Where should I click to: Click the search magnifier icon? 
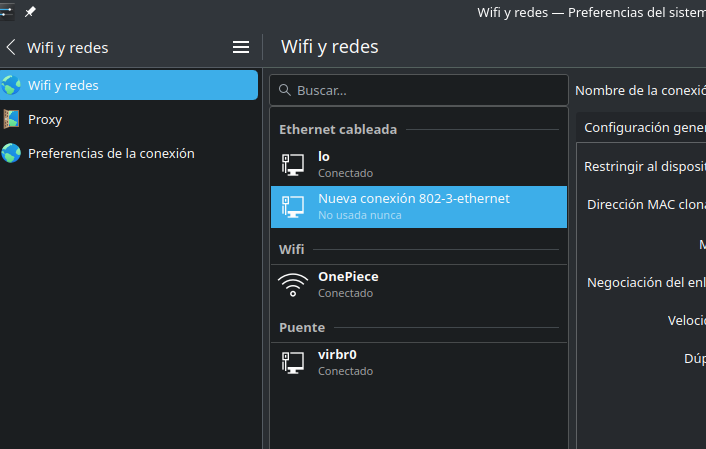pyautogui.click(x=285, y=90)
